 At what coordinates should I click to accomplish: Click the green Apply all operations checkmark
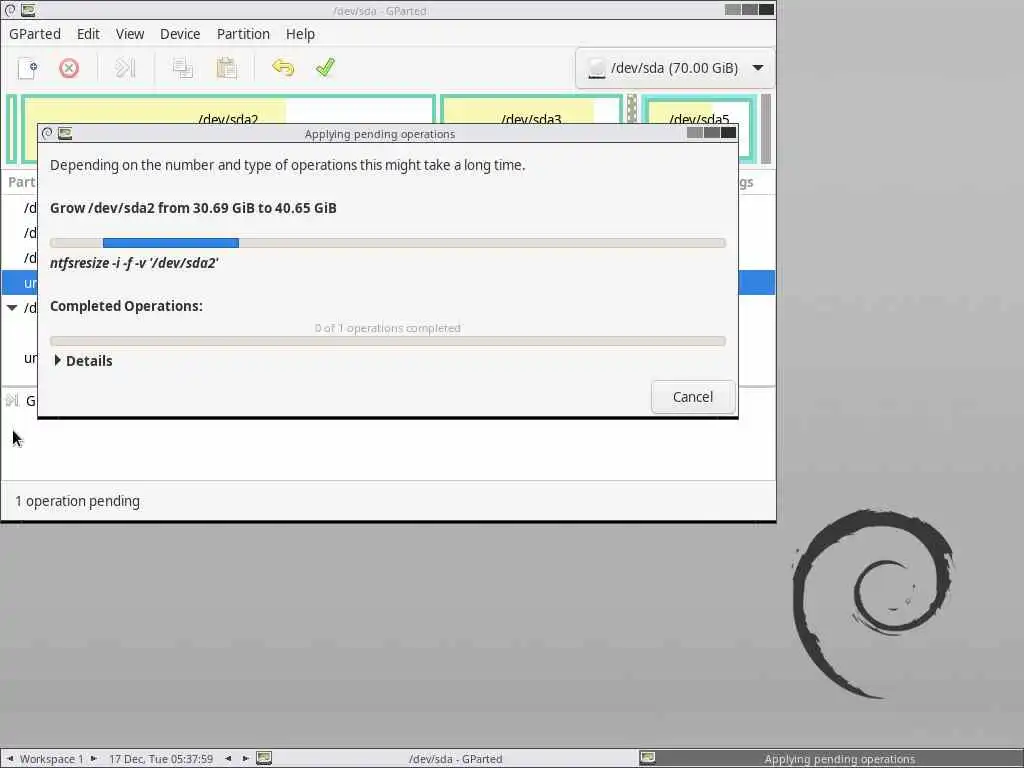pyautogui.click(x=325, y=68)
